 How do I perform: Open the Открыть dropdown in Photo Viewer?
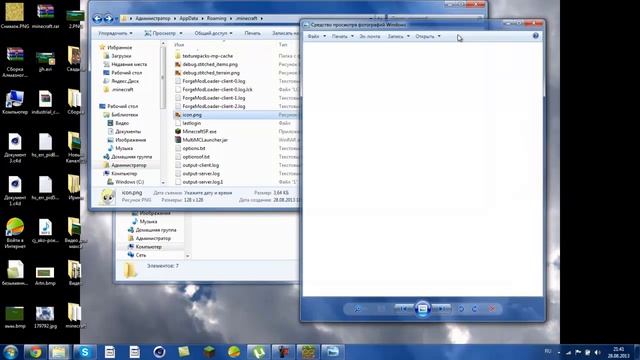click(428, 36)
